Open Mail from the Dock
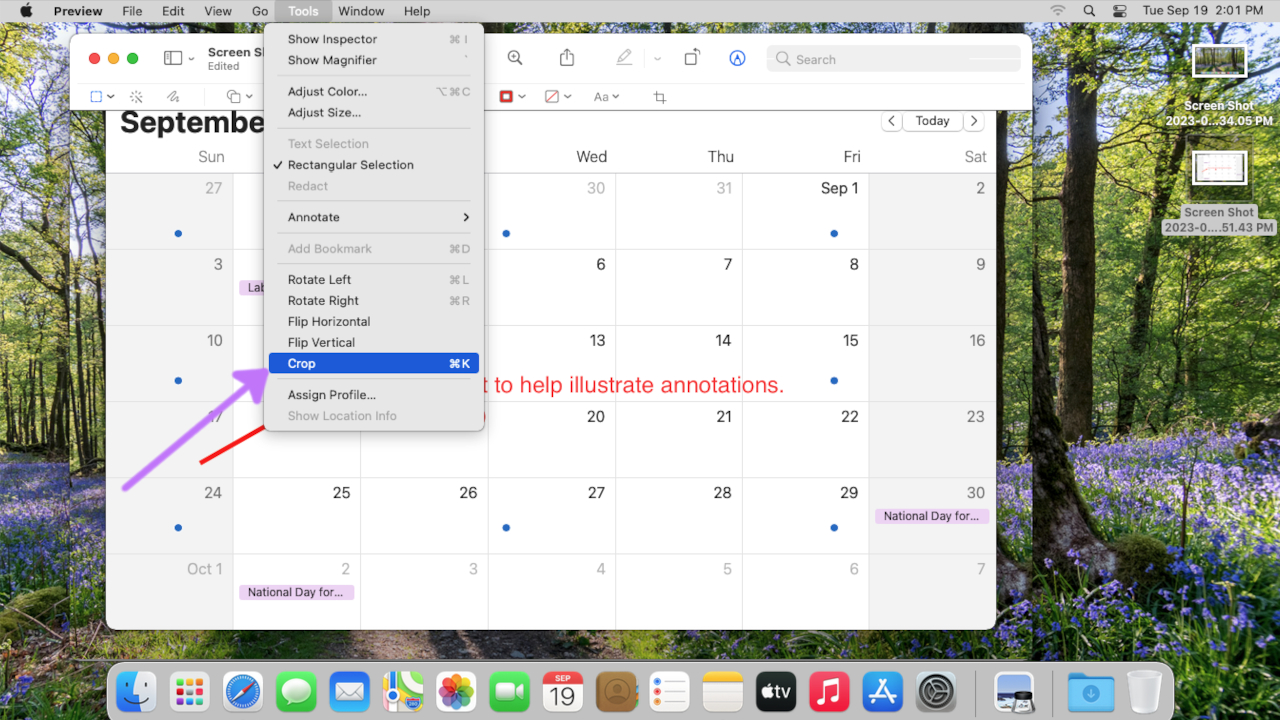The width and height of the screenshot is (1280, 720). point(349,691)
